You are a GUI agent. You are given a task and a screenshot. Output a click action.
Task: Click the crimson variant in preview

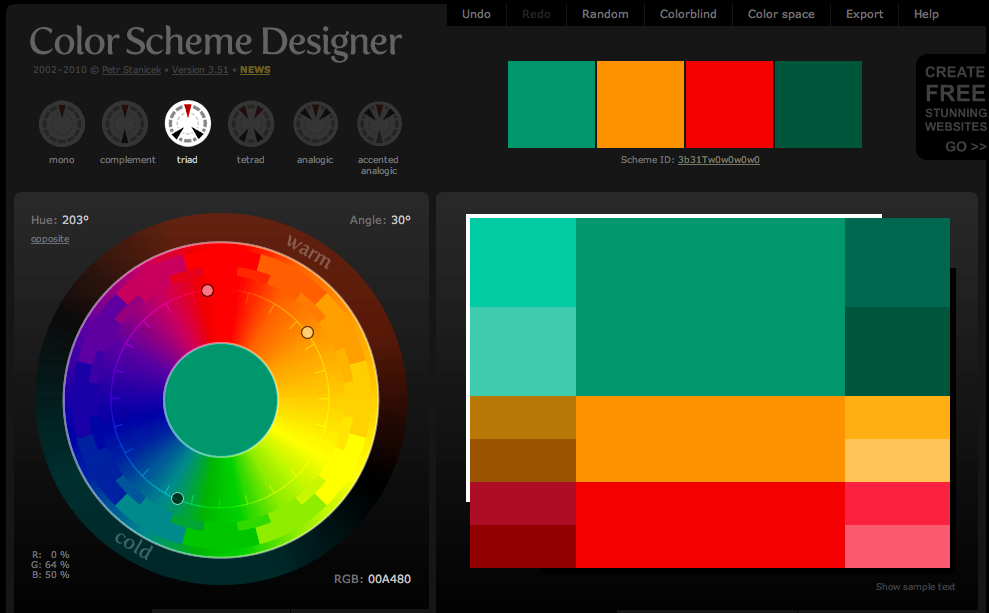coord(523,503)
